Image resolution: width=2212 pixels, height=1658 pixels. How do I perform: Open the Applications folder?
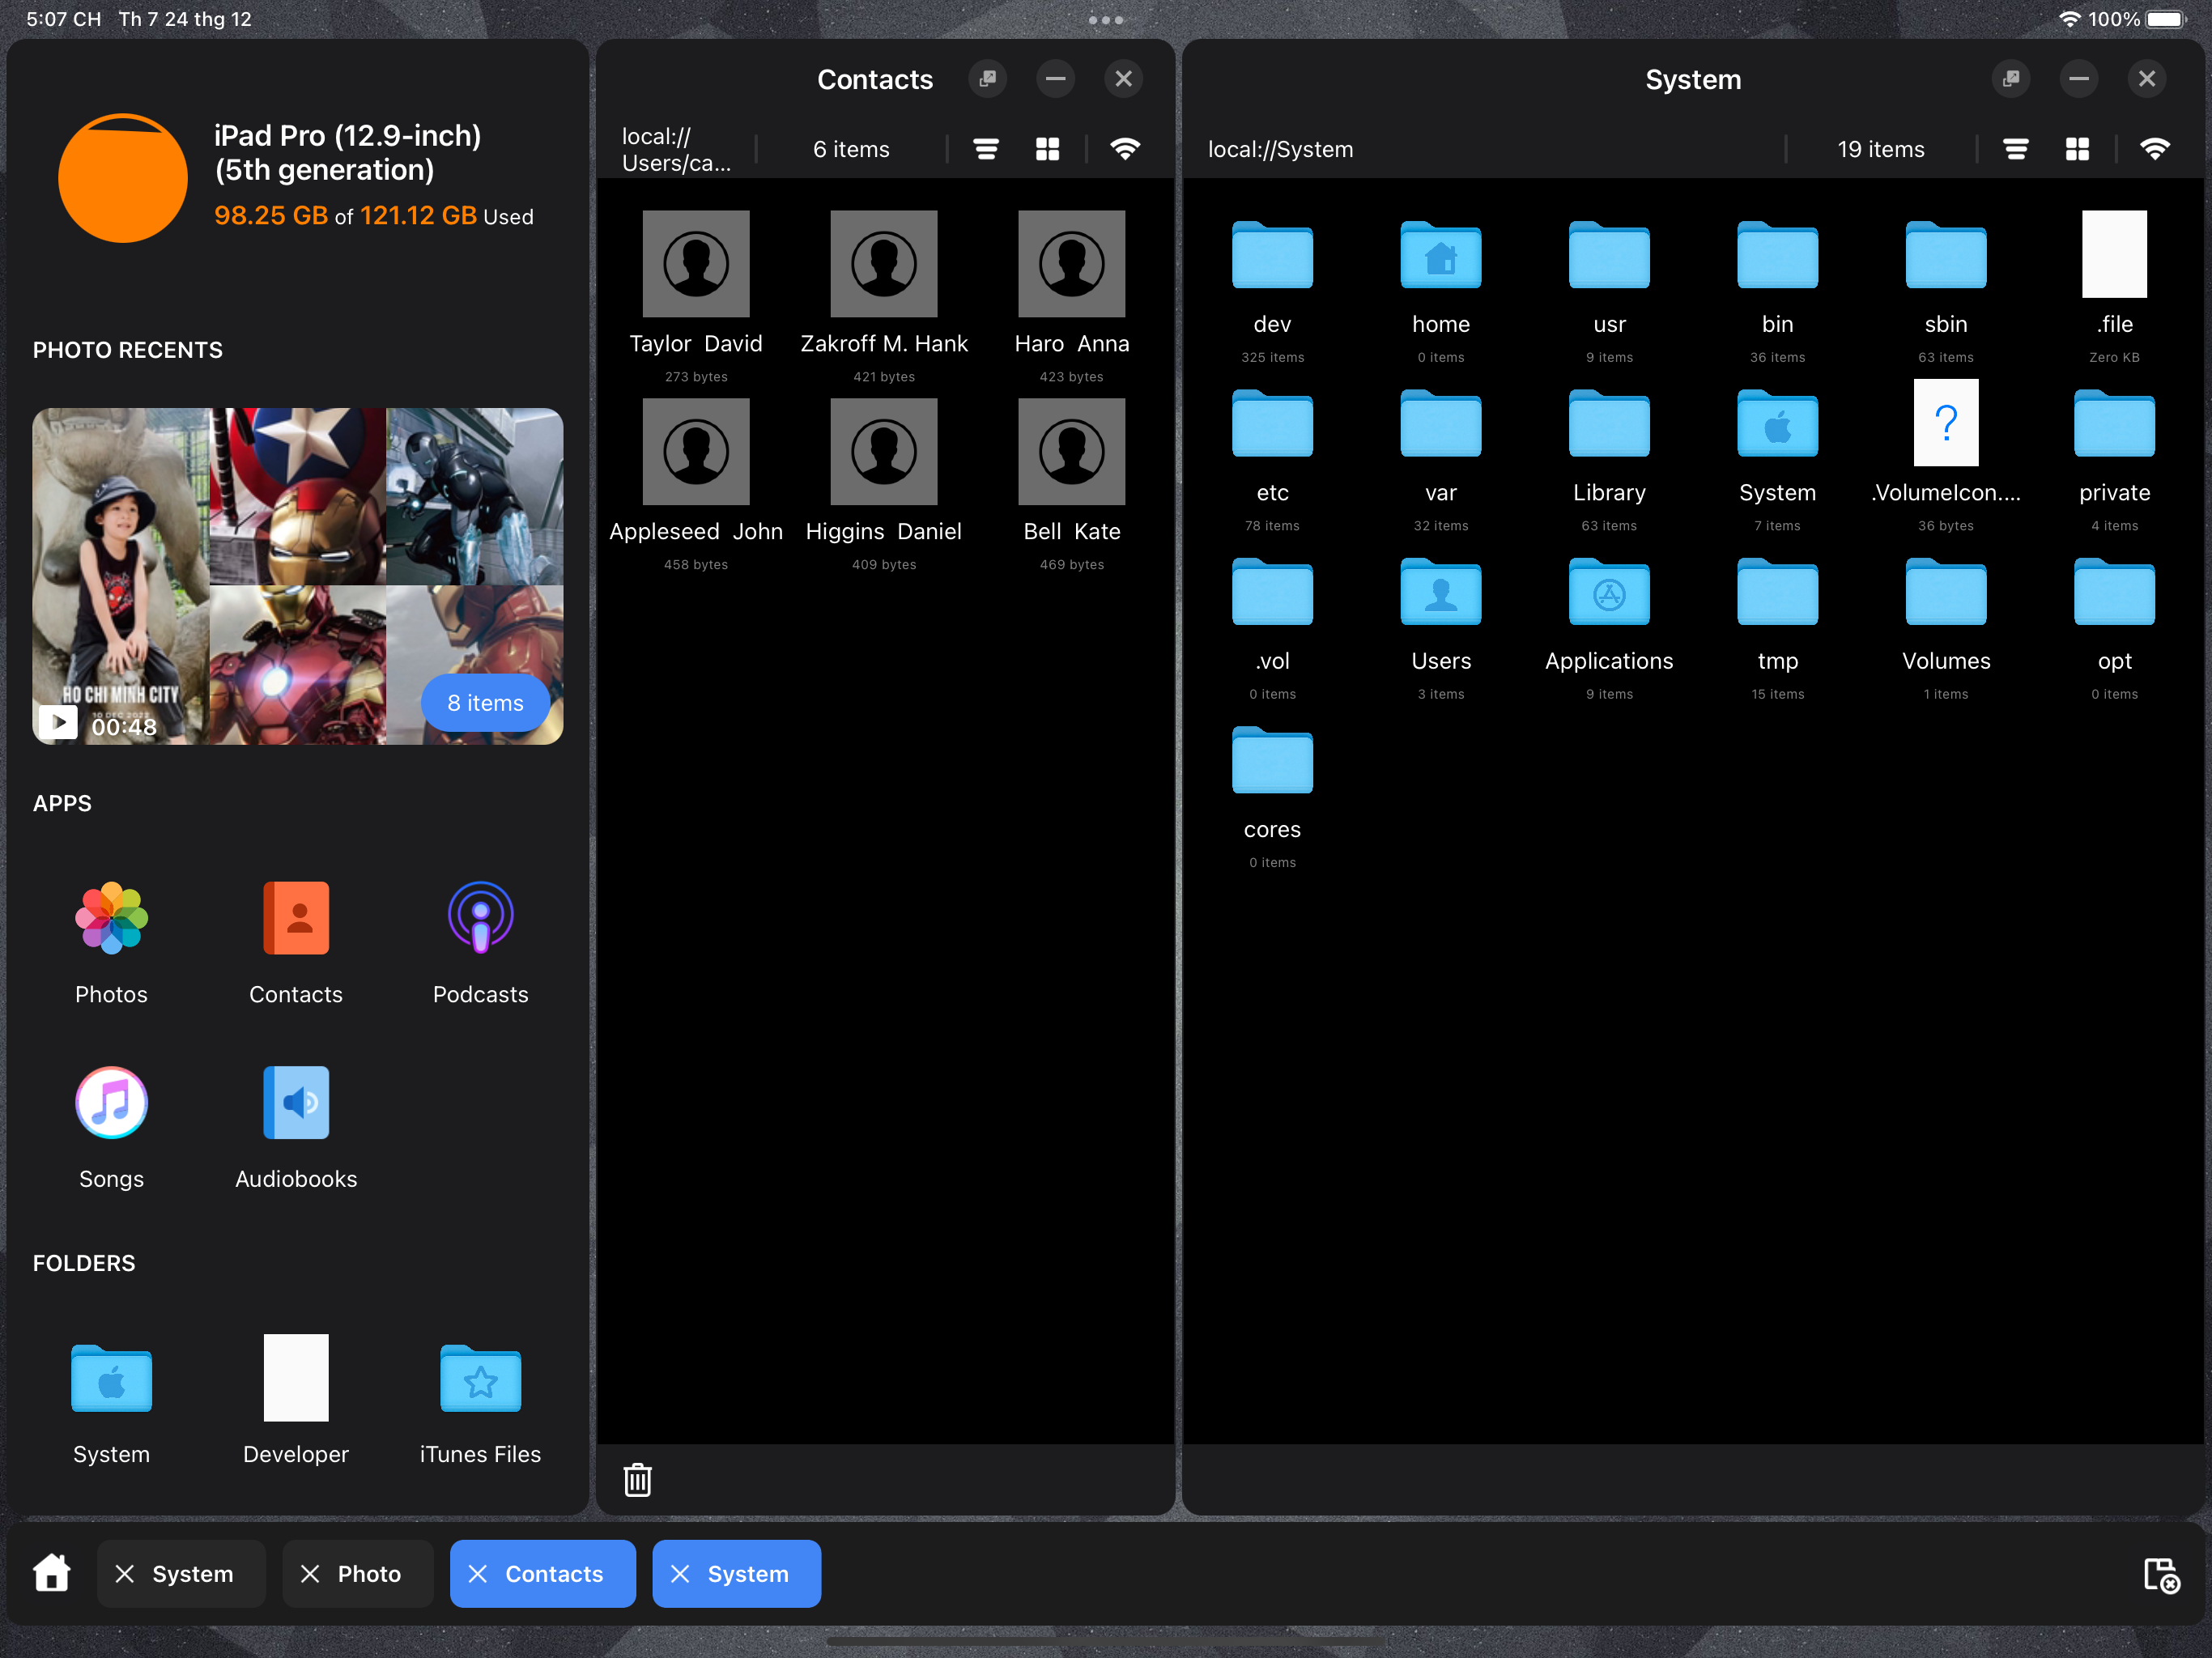[x=1609, y=592]
